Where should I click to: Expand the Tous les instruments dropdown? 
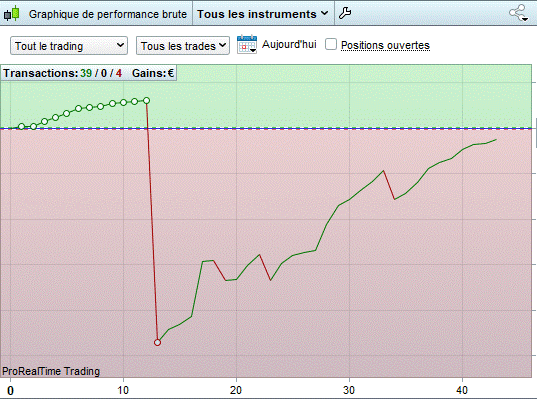coord(263,14)
